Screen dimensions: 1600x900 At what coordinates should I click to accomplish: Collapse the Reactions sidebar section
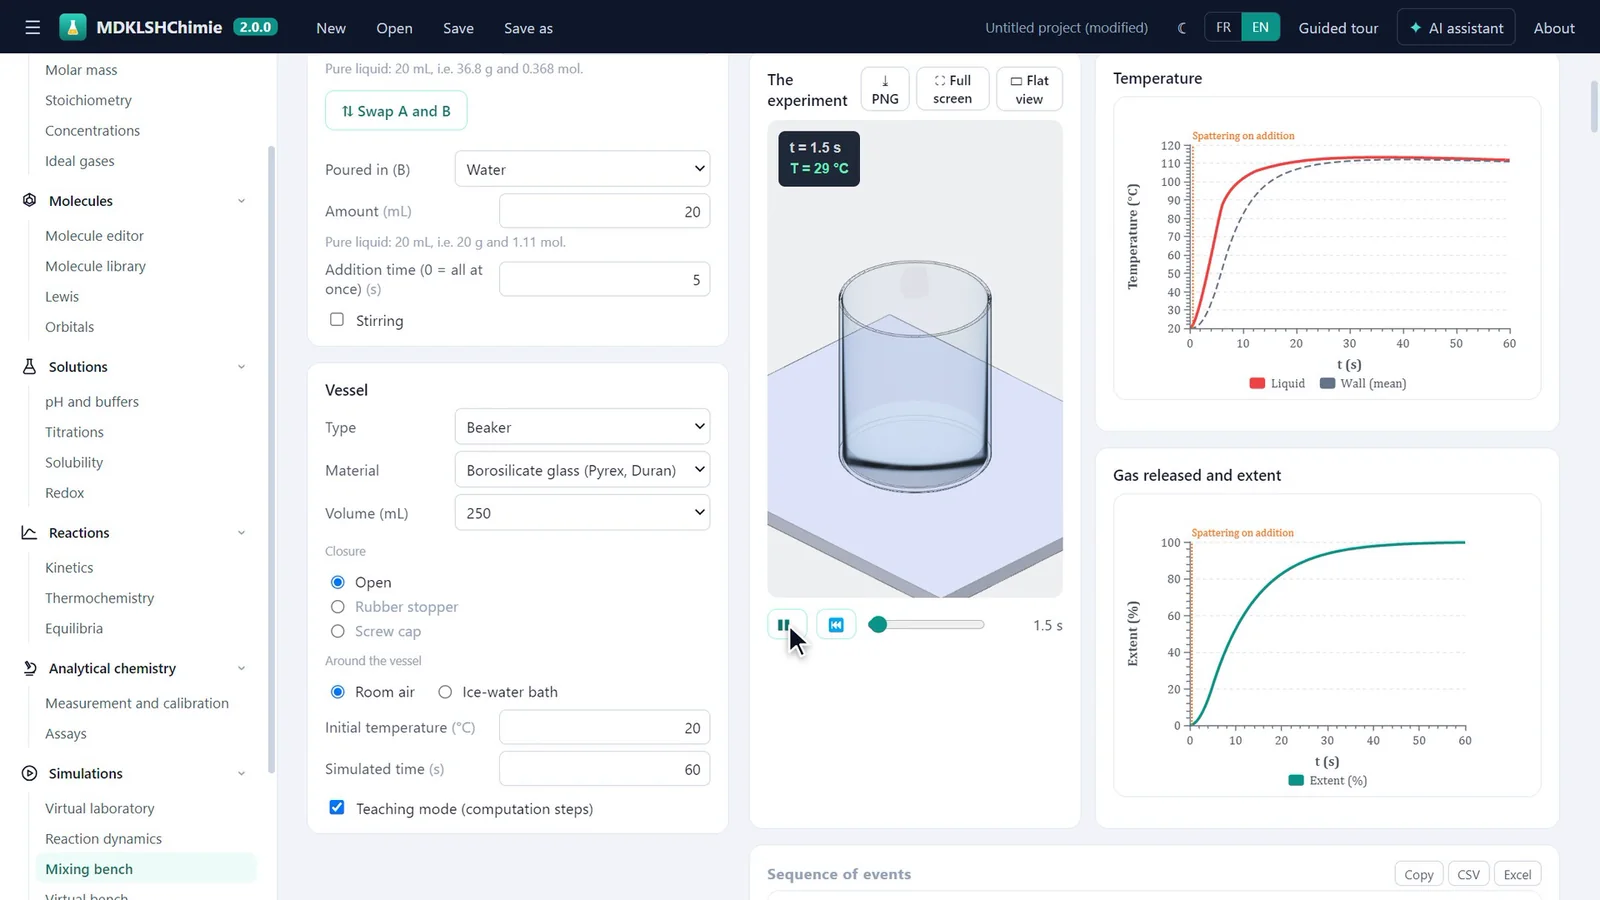point(241,533)
